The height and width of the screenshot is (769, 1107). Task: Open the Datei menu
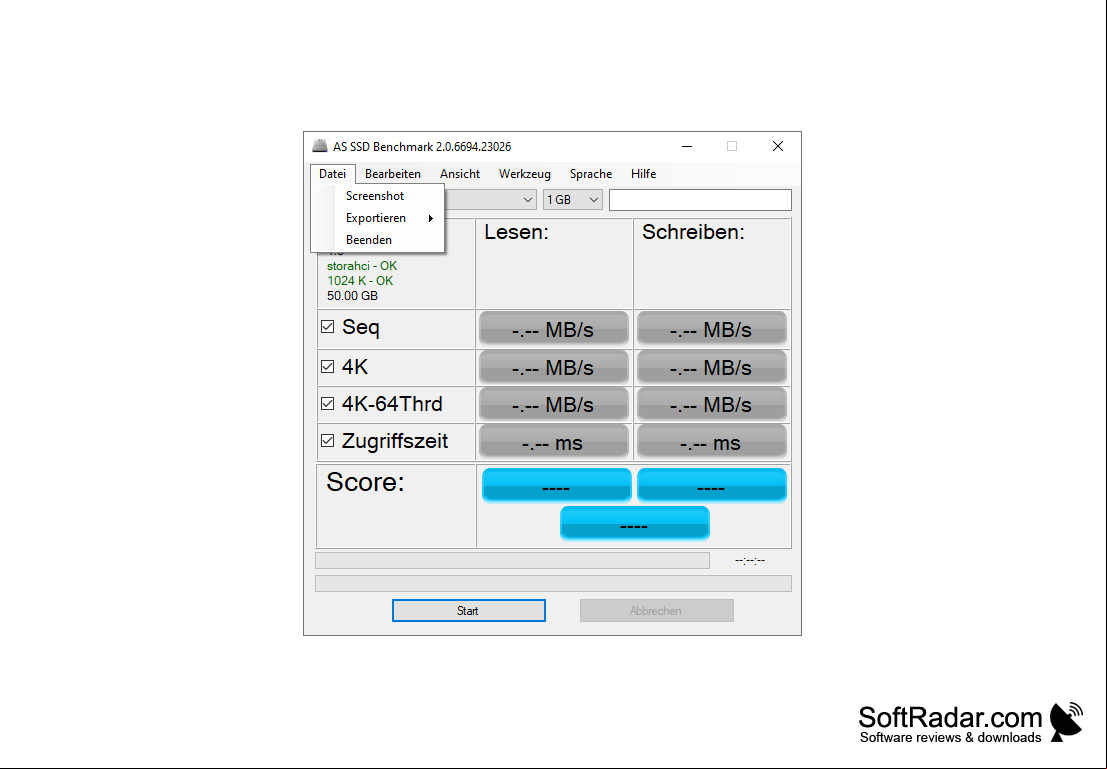pos(333,174)
